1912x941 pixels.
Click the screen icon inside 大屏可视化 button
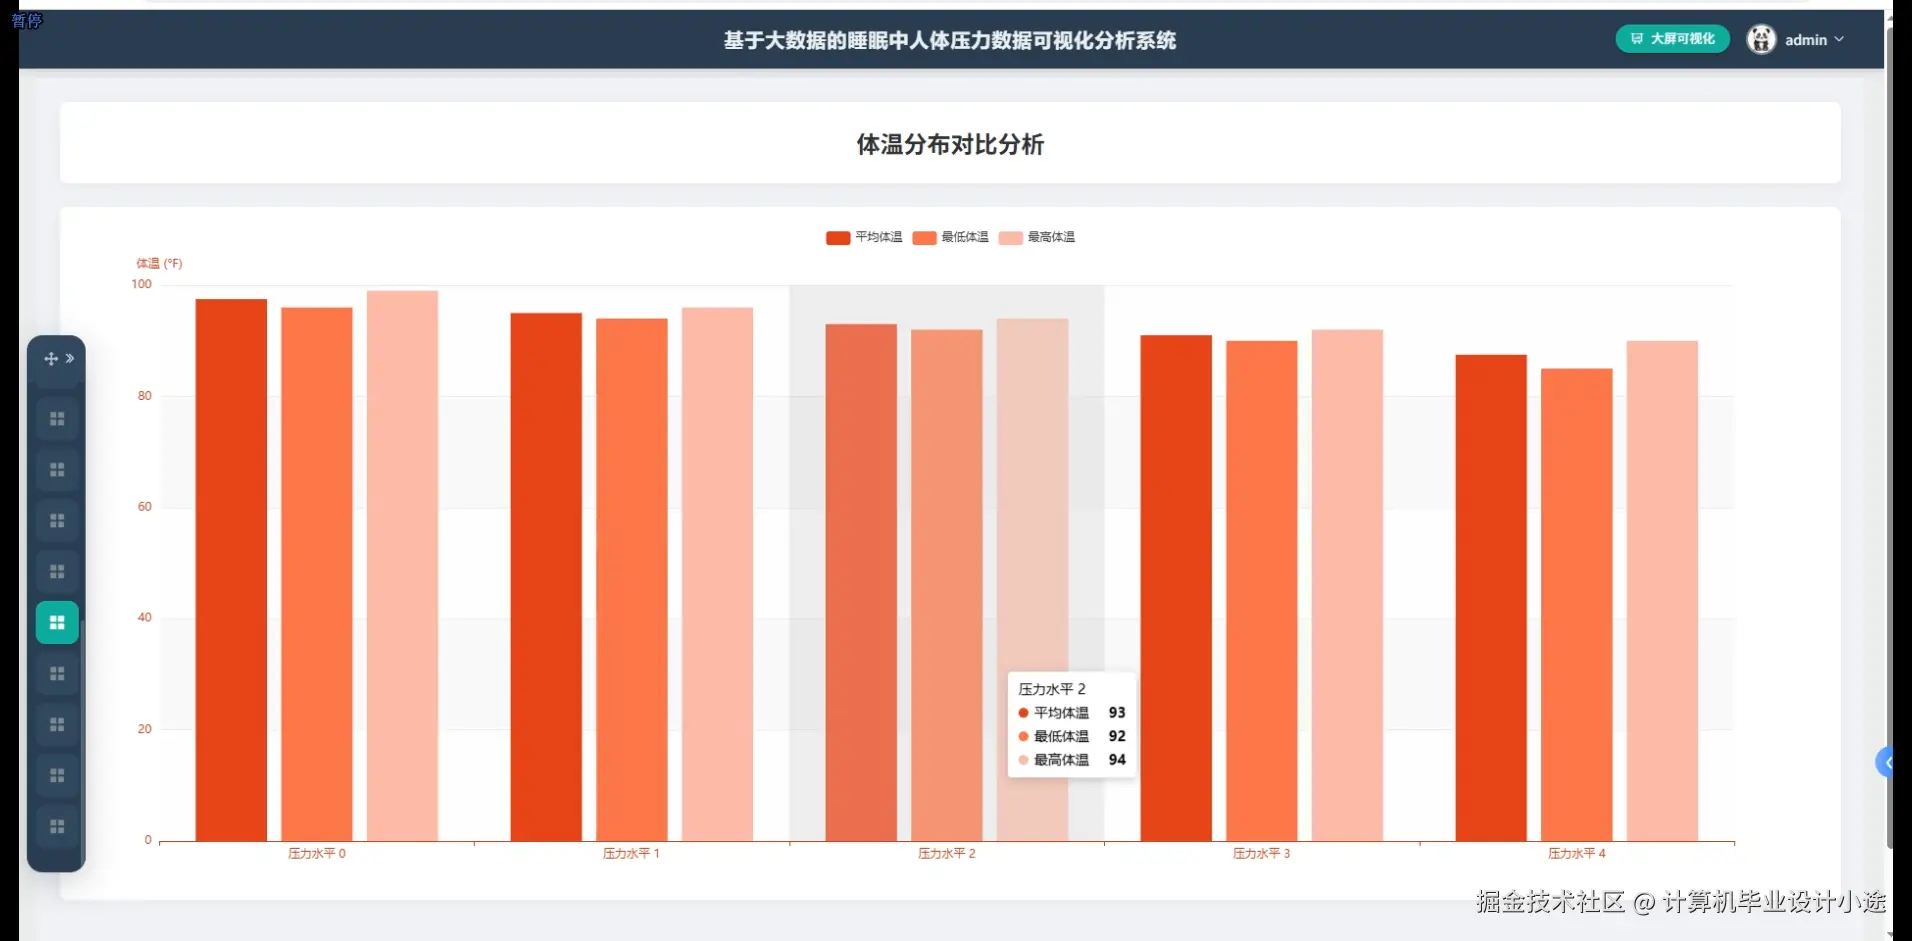pos(1636,38)
